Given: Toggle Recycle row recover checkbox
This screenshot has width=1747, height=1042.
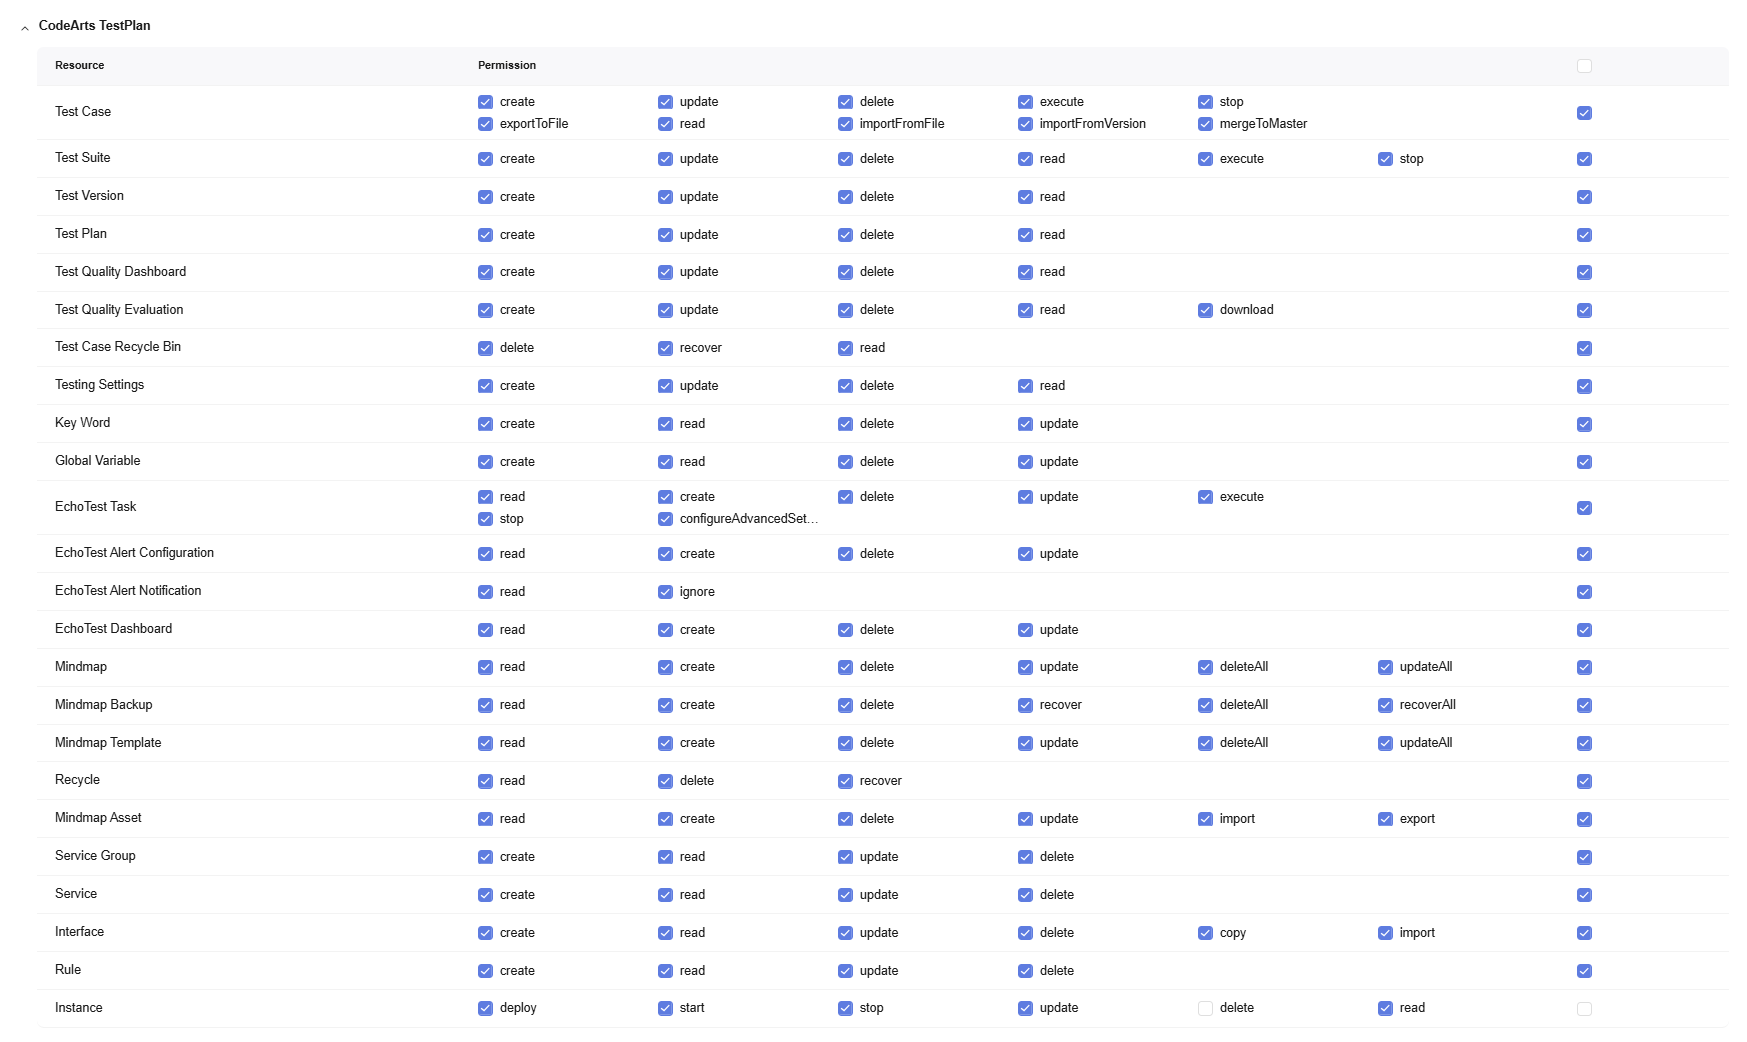Looking at the screenshot, I should (x=845, y=781).
